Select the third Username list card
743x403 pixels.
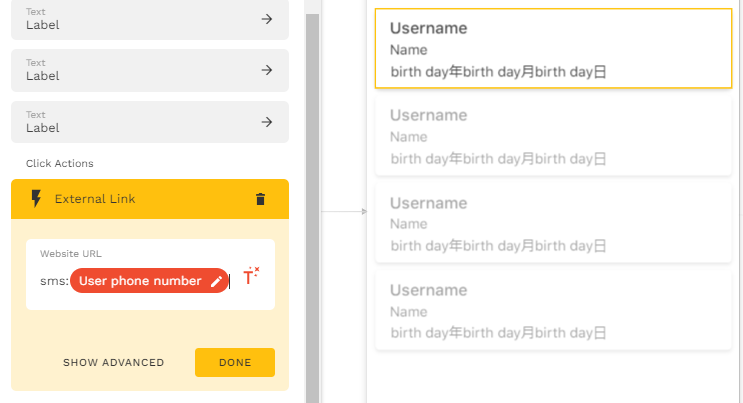553,223
